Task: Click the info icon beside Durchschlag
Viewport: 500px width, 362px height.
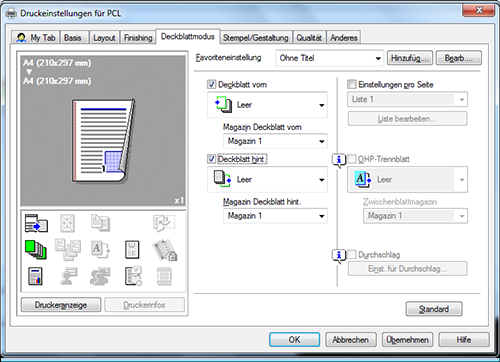Action: [x=339, y=256]
